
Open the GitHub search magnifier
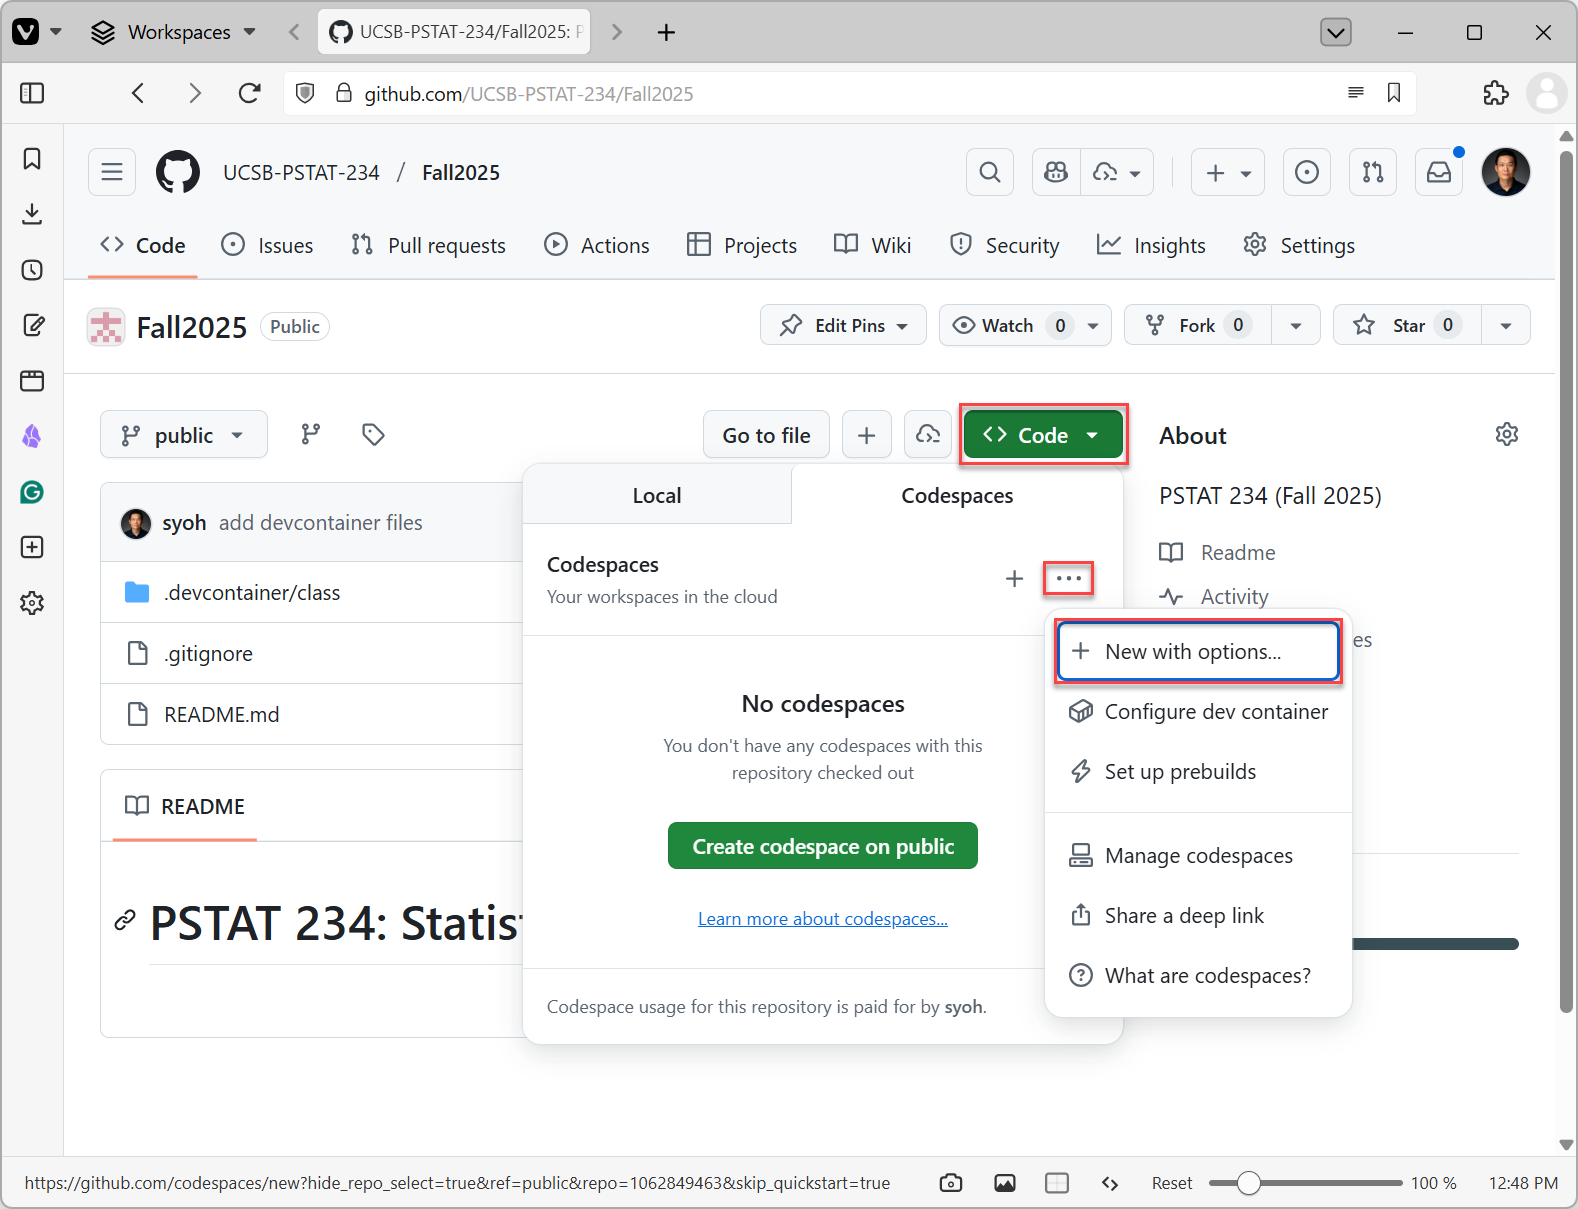[989, 172]
